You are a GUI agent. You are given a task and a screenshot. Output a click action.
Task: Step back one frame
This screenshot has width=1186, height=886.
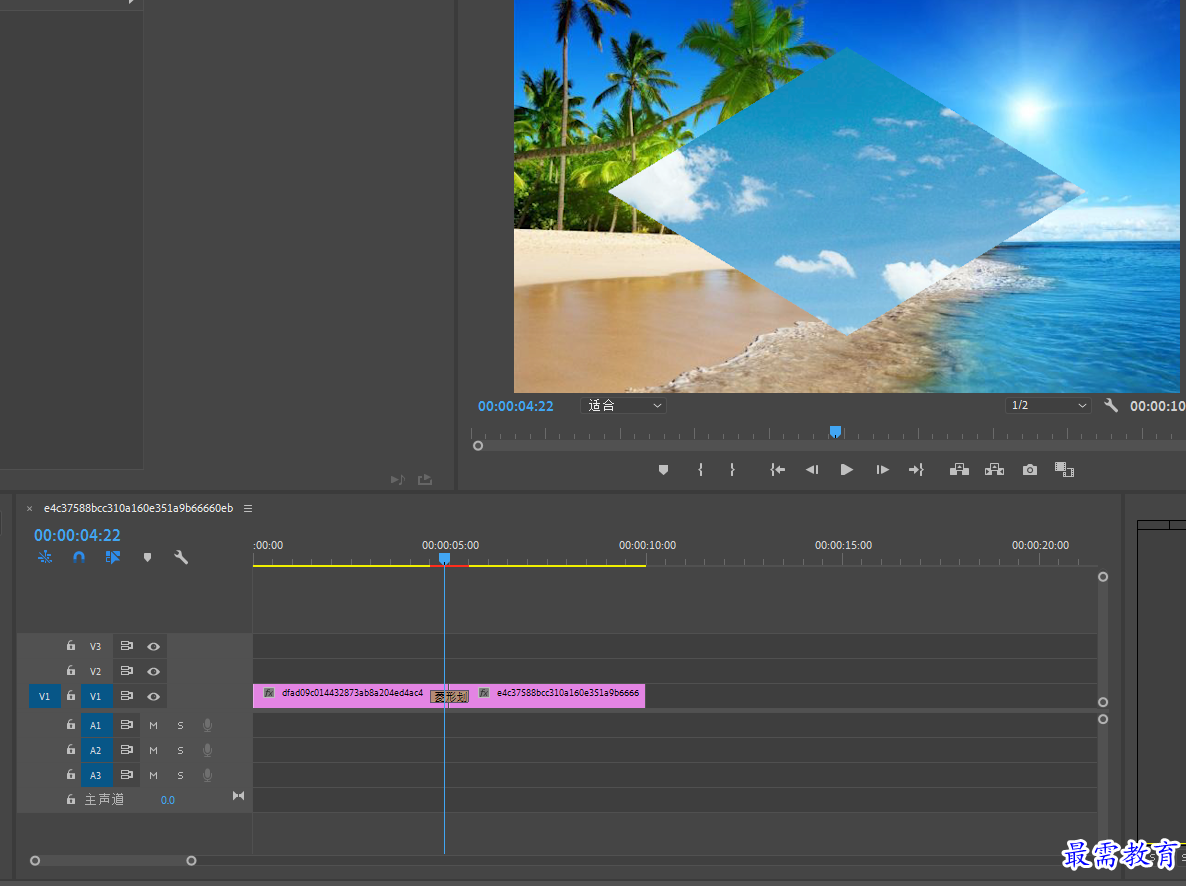click(812, 470)
